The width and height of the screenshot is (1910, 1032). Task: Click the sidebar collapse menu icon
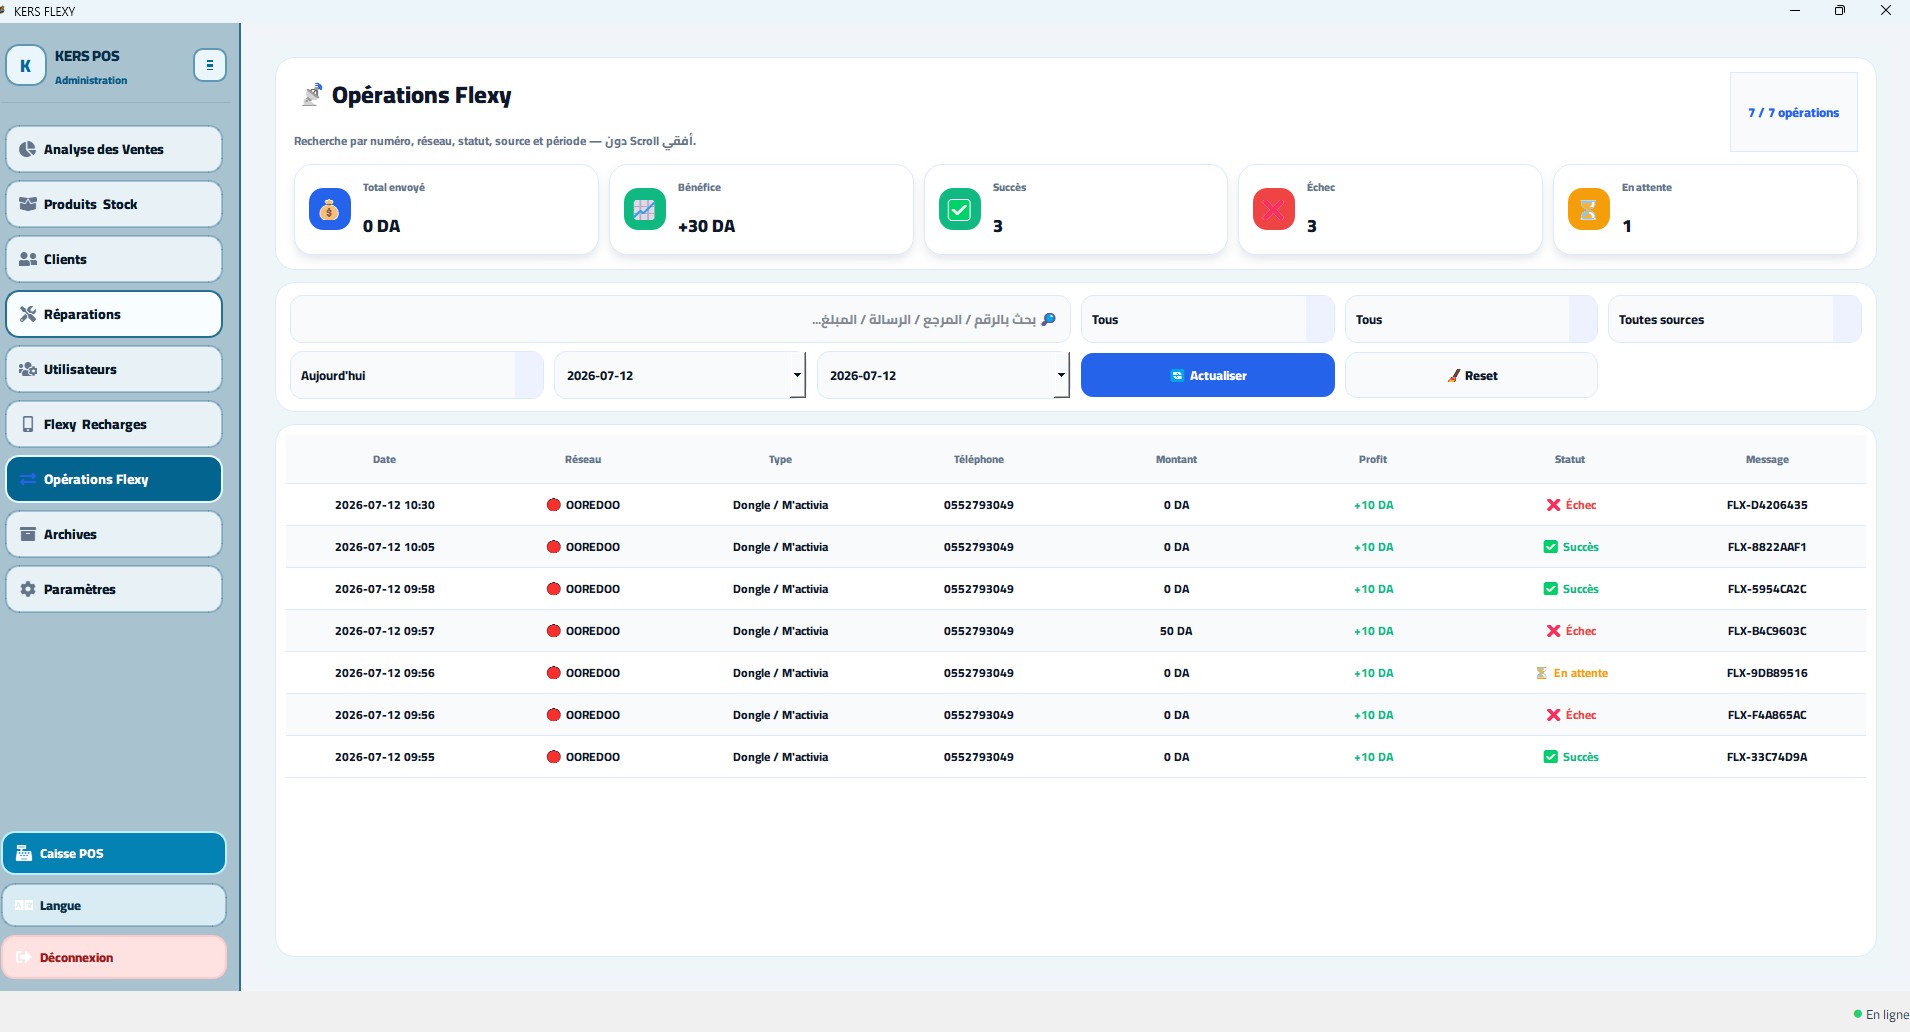[209, 65]
